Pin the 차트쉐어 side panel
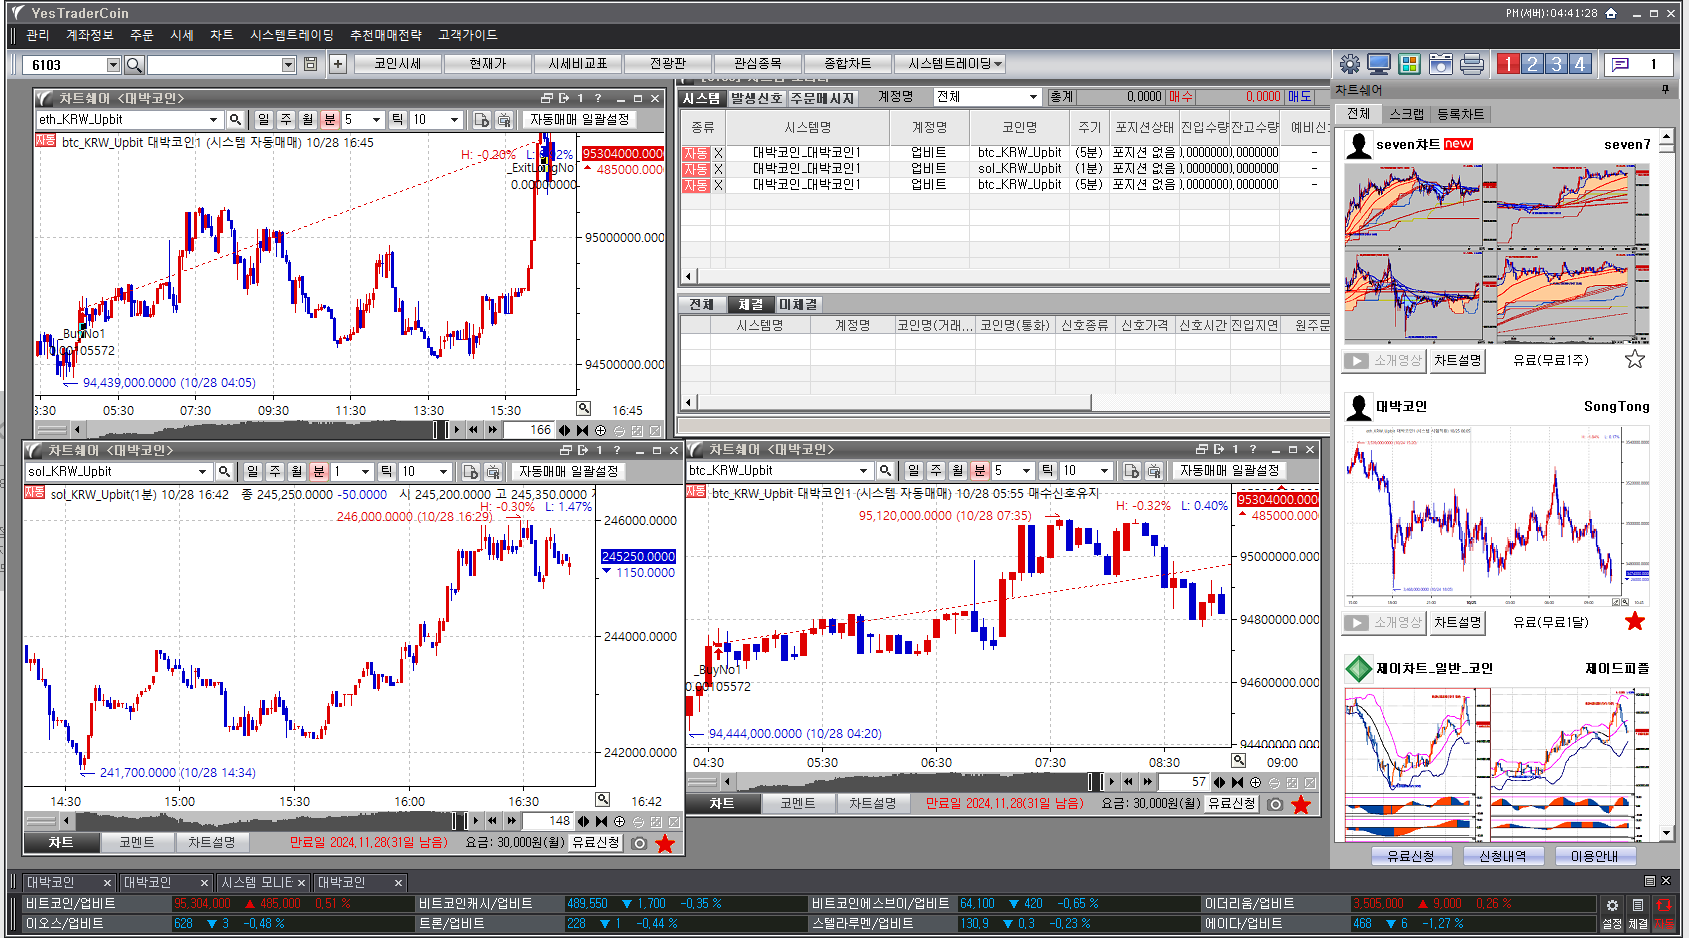Screen dimensions: 1689x938 [x=1665, y=90]
